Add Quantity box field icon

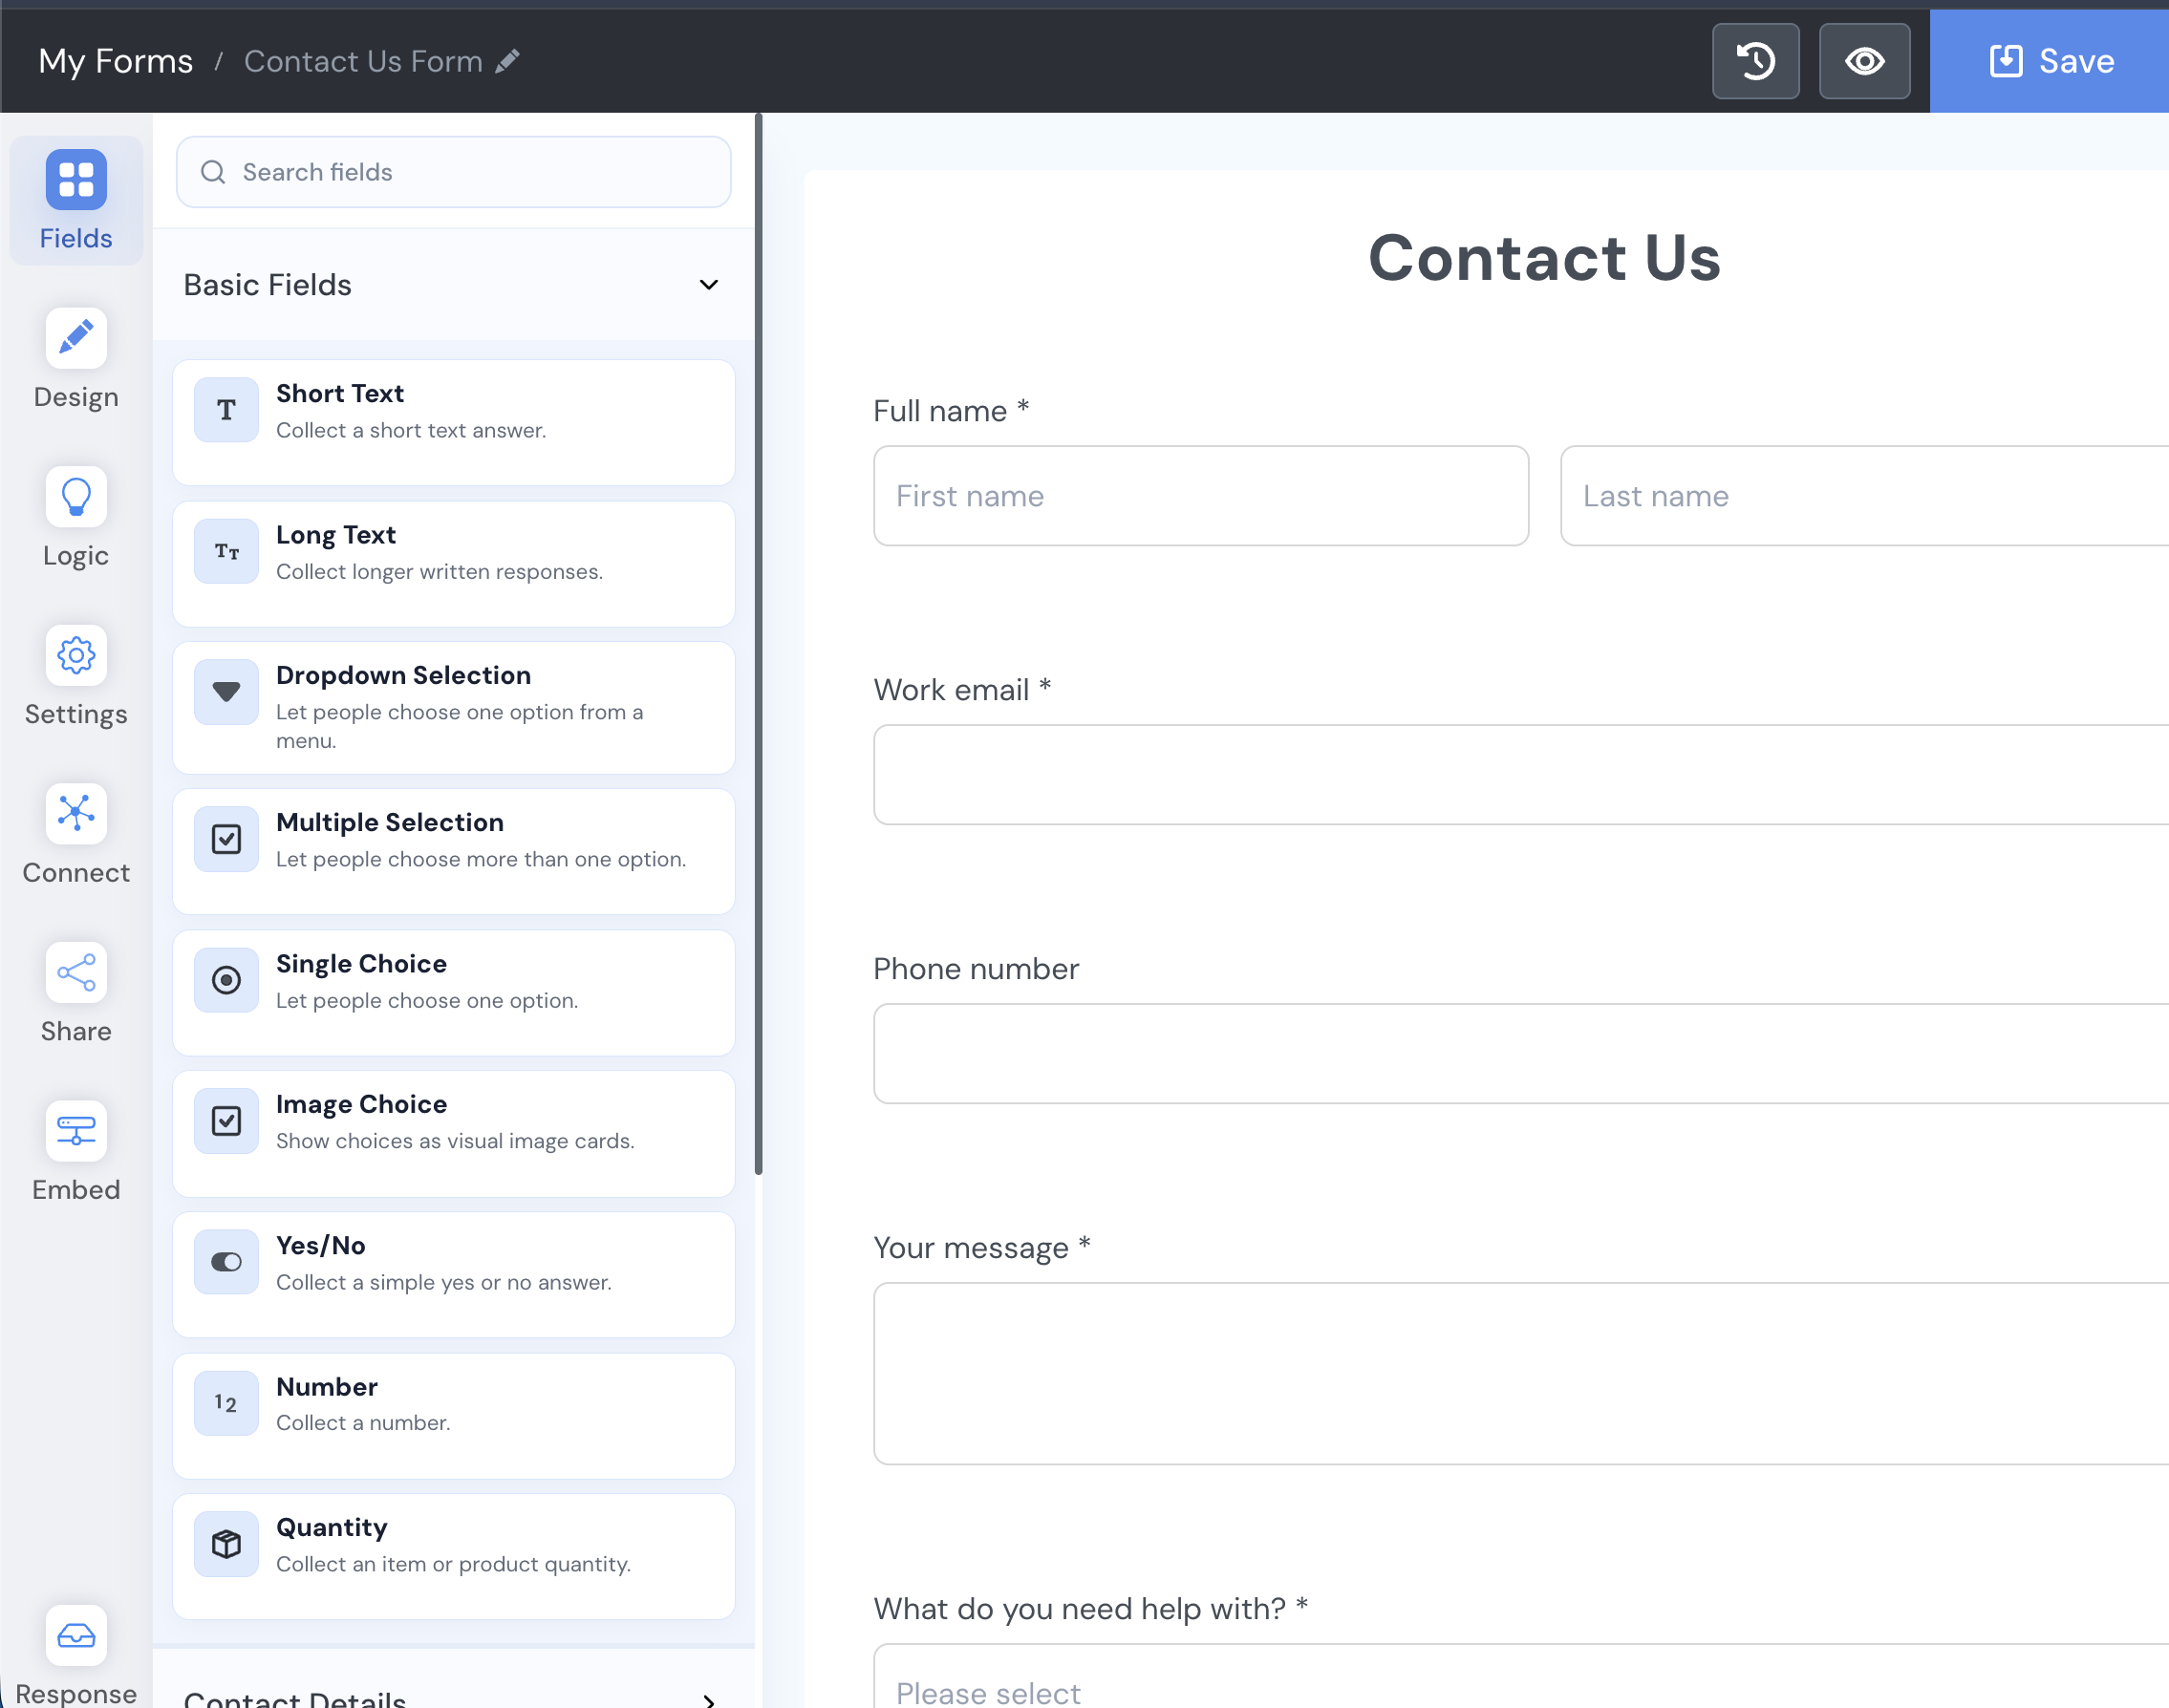point(226,1544)
